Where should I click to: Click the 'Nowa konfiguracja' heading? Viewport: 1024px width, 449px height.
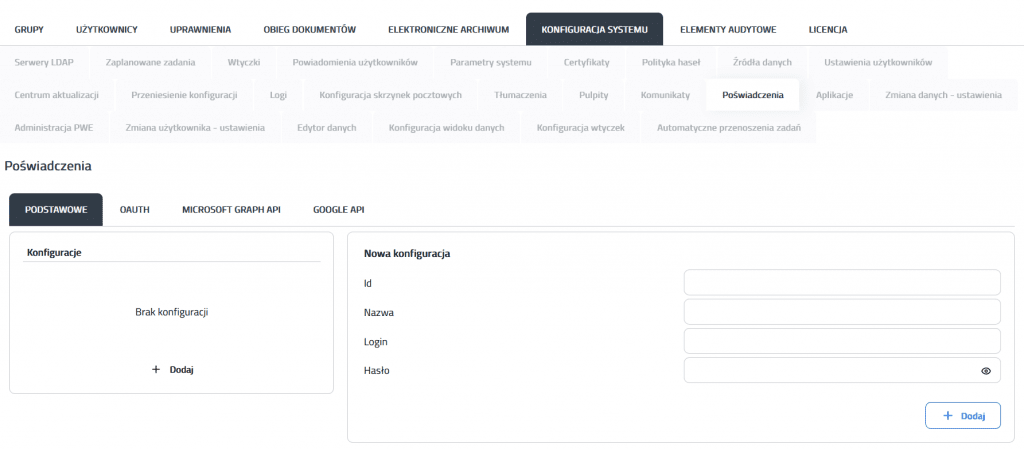[x=407, y=254]
